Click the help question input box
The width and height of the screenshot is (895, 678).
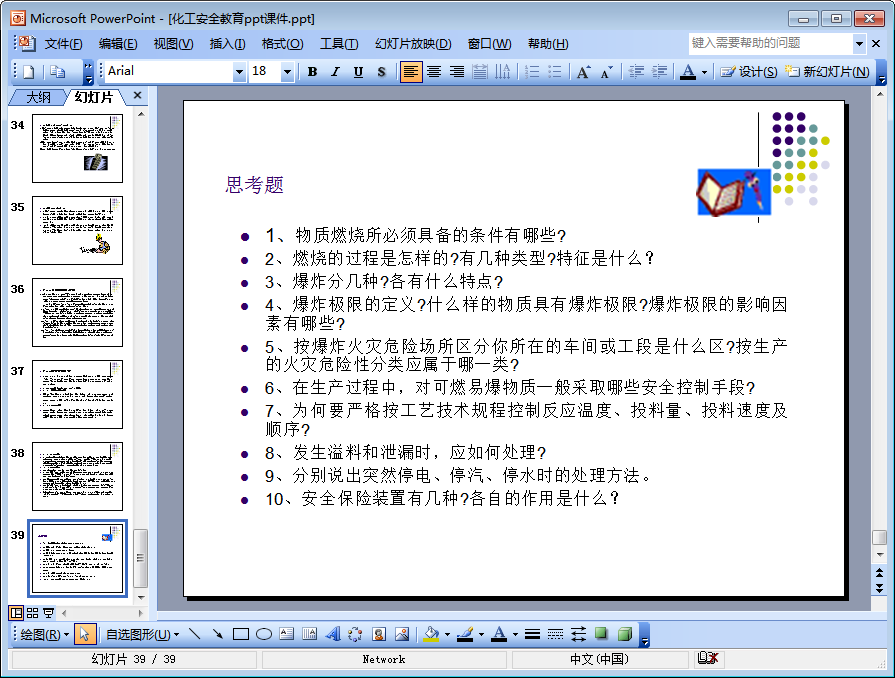(x=771, y=43)
